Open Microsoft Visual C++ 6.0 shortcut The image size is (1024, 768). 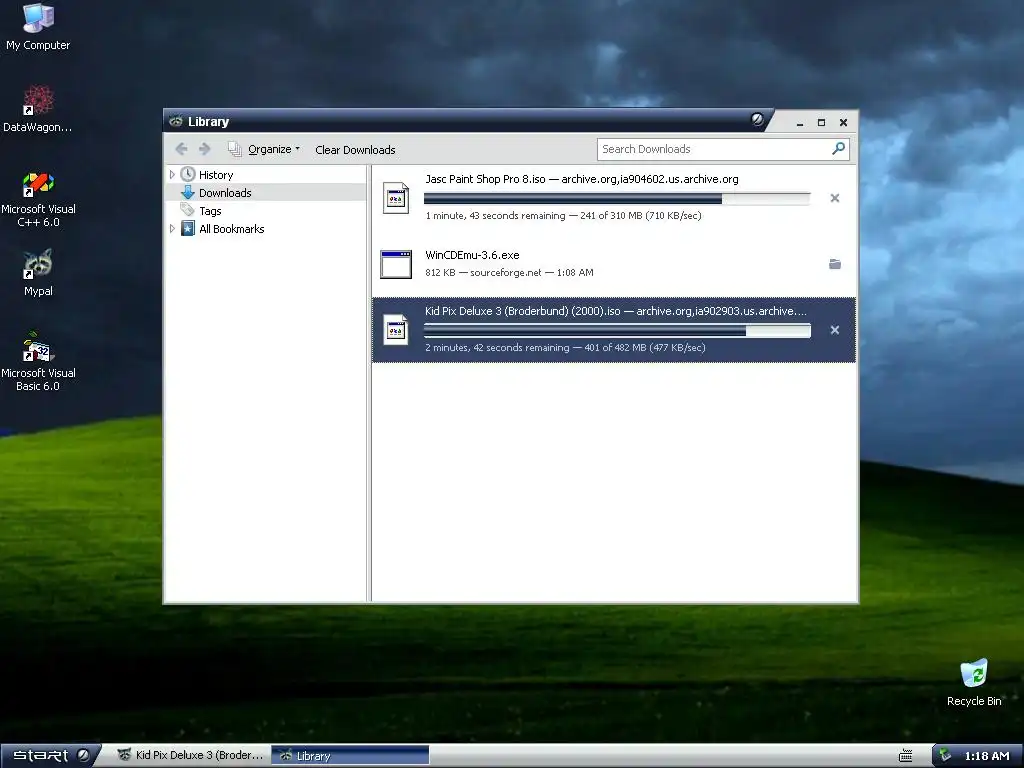pyautogui.click(x=38, y=199)
